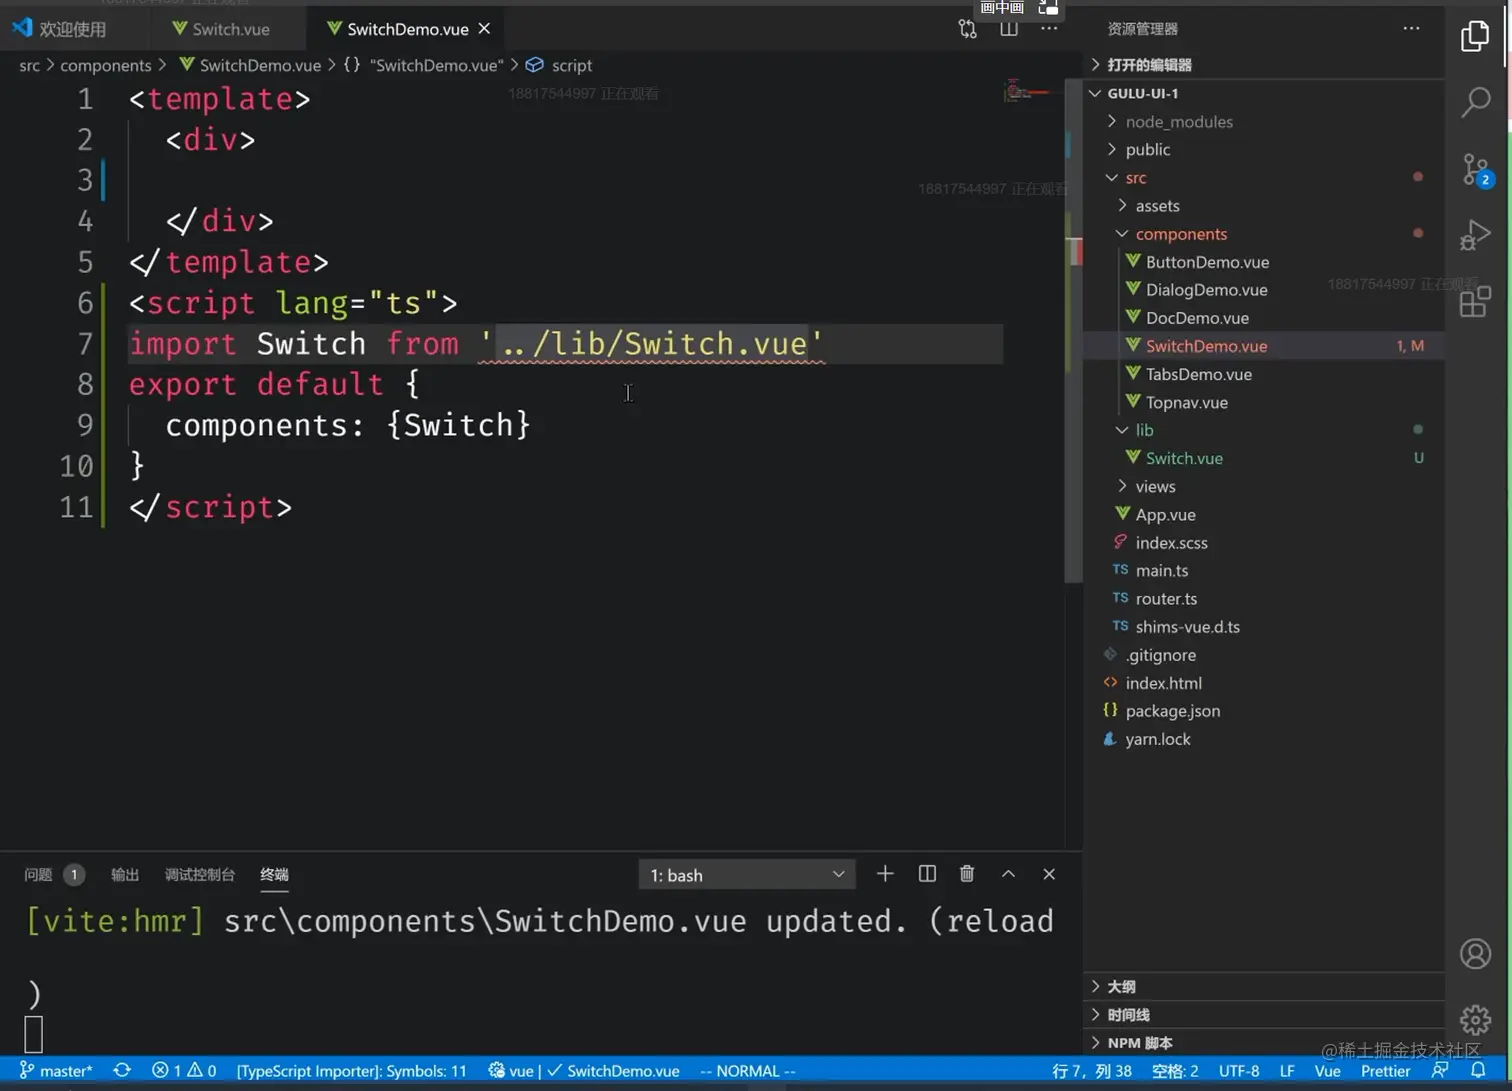The image size is (1512, 1091).
Task: Switch to the 问题 panel tab
Action: coord(38,875)
